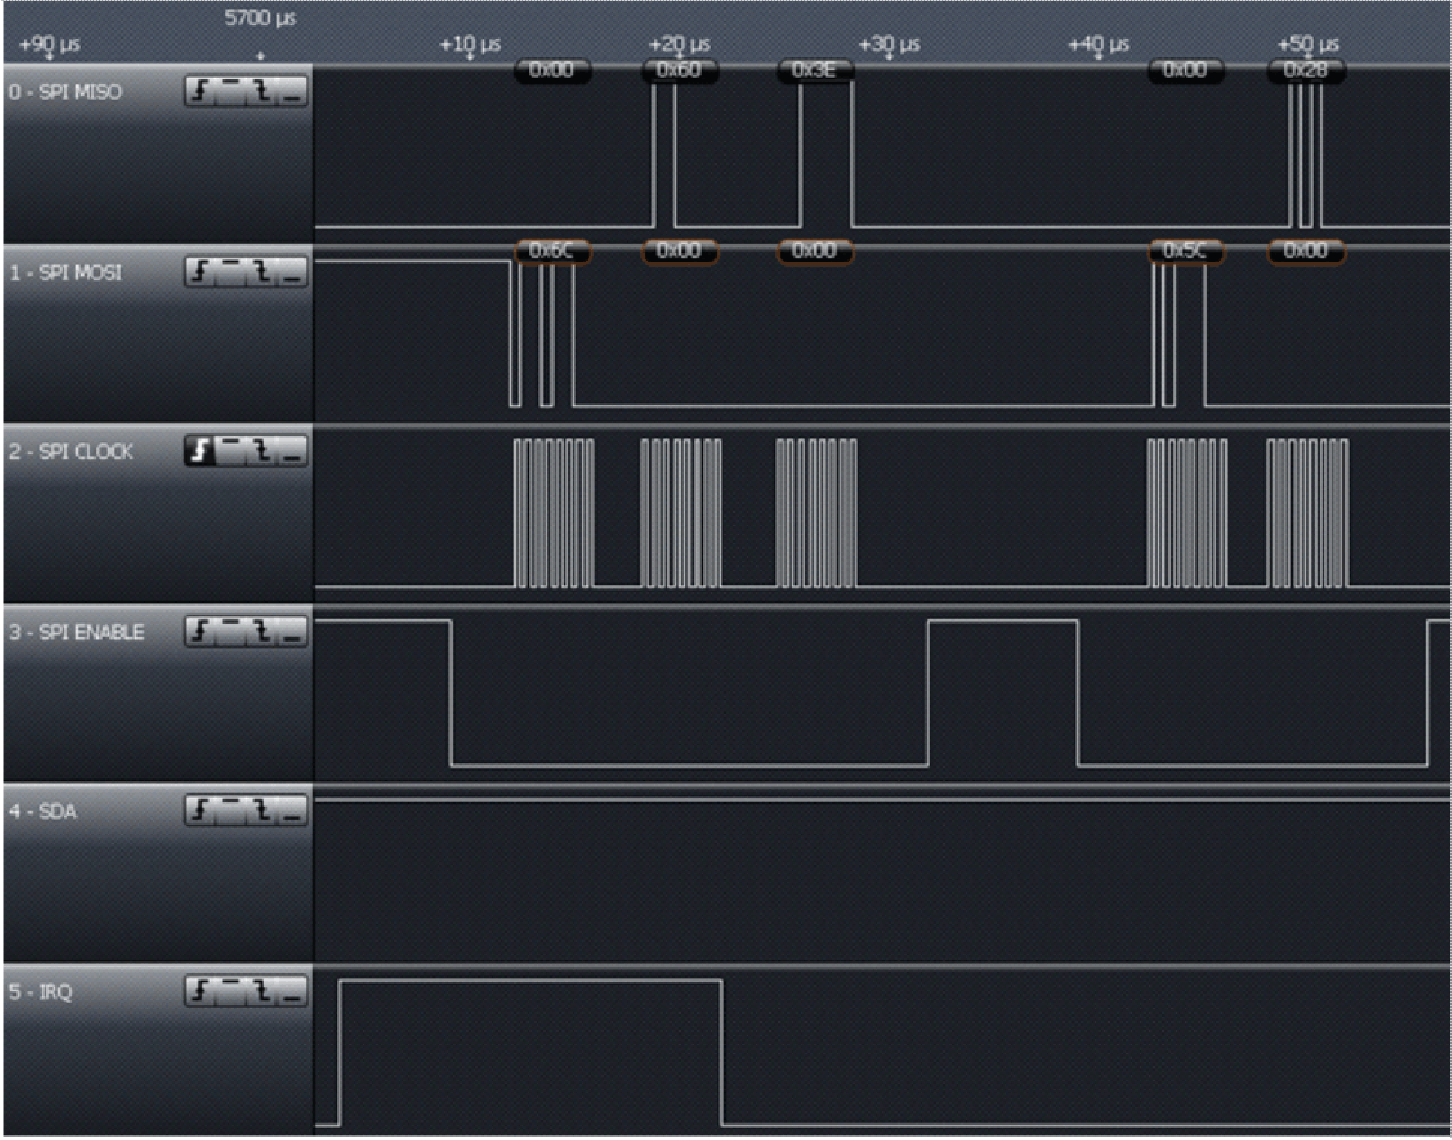
Task: Click the +30 µs ruler mark on the timeline
Action: click(x=888, y=45)
